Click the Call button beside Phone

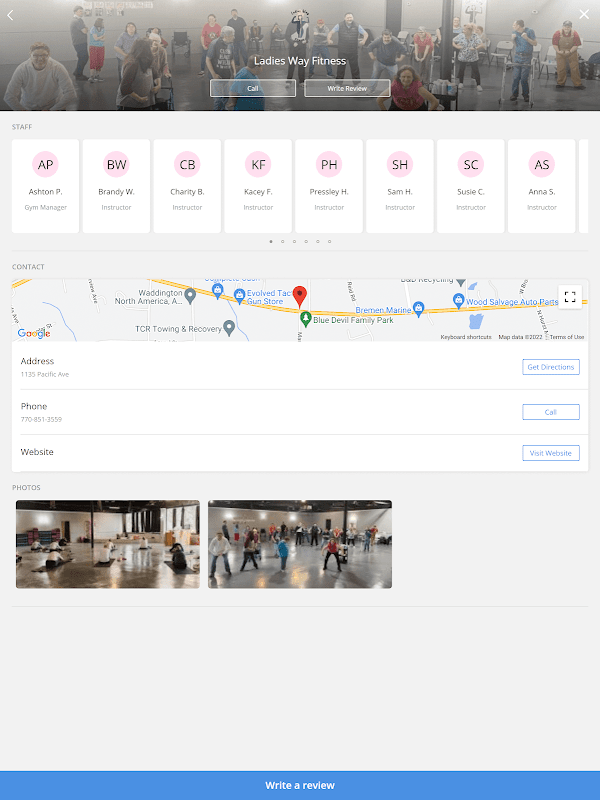(551, 412)
